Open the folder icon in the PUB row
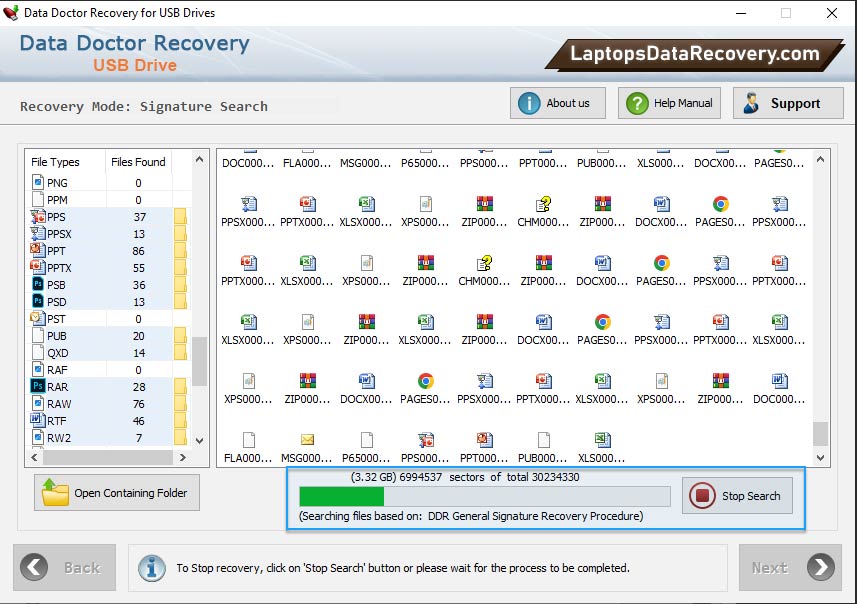The image size is (857, 604). coord(180,335)
